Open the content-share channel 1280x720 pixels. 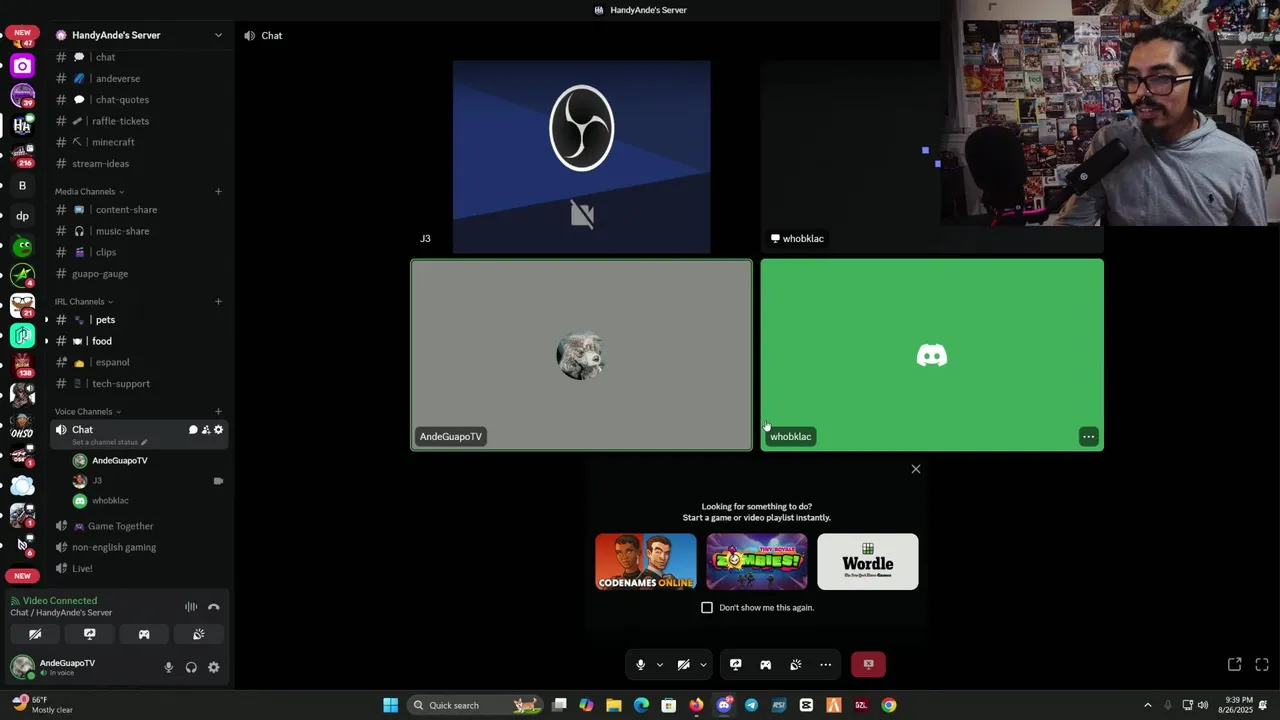coord(140,210)
